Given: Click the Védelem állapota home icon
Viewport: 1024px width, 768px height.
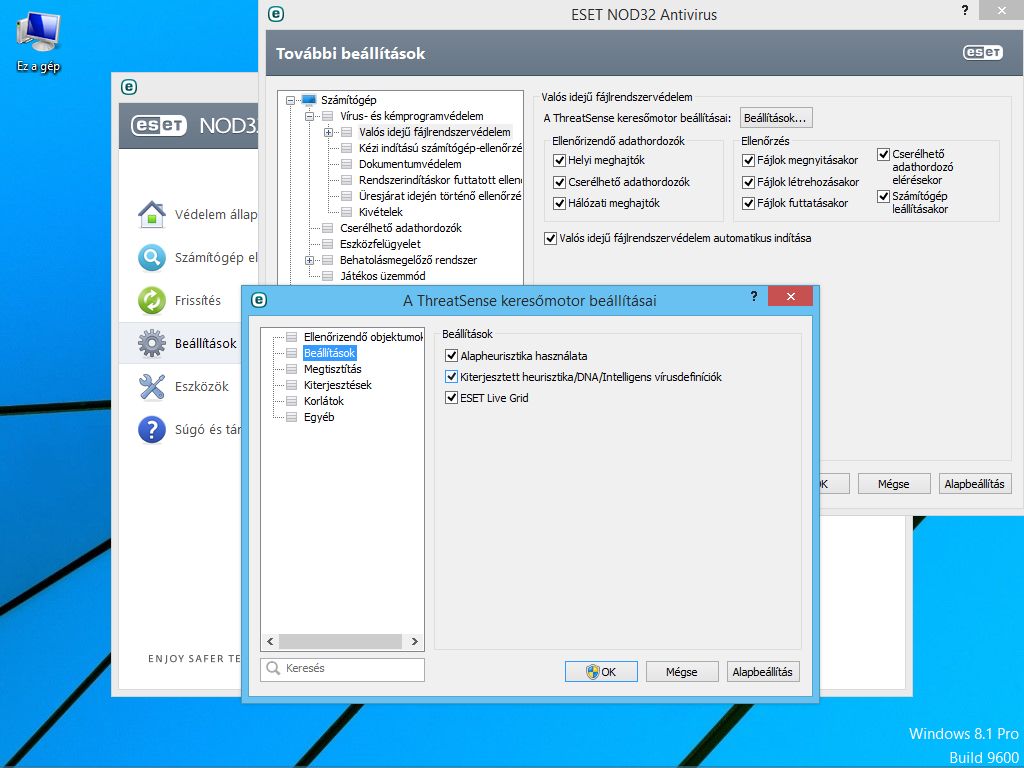Looking at the screenshot, I should 152,214.
